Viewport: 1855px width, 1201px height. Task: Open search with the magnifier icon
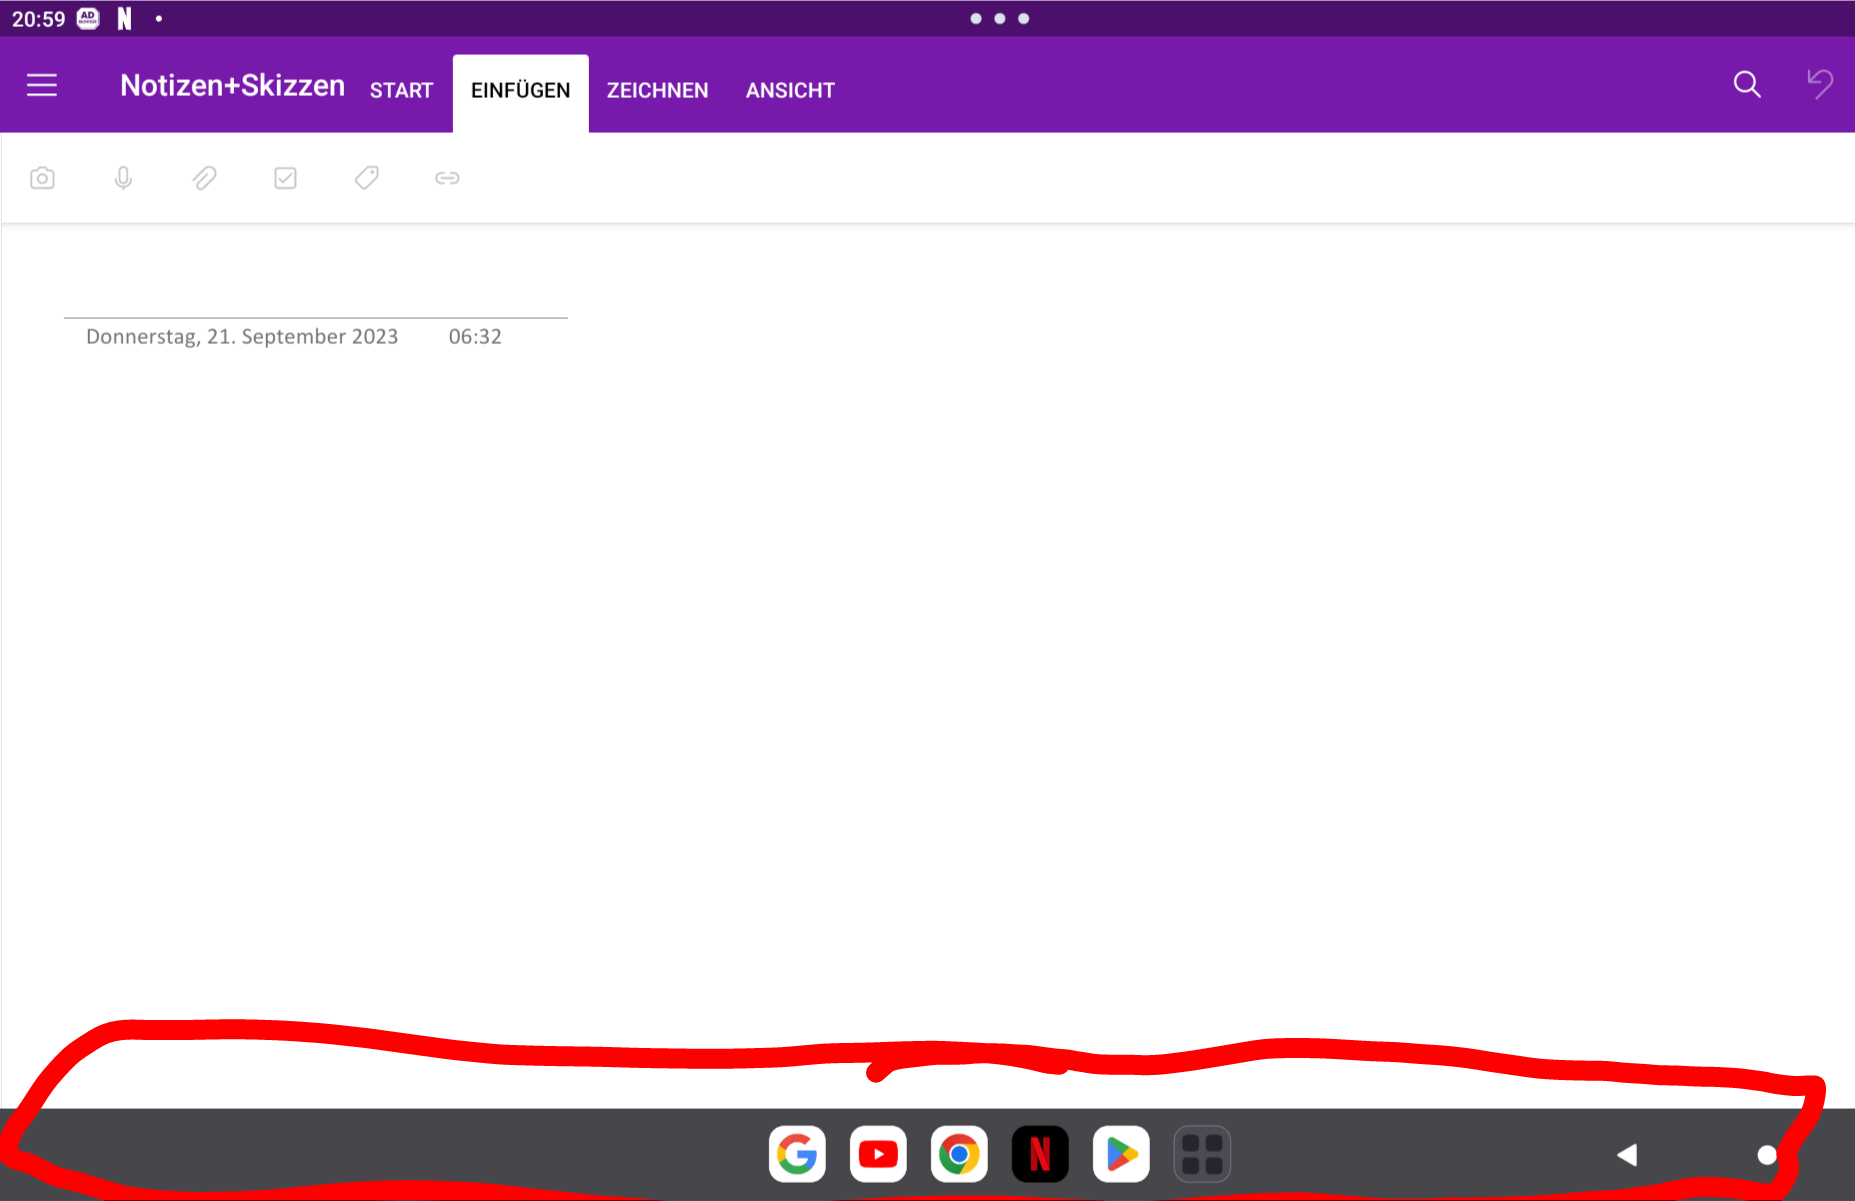[x=1746, y=85]
